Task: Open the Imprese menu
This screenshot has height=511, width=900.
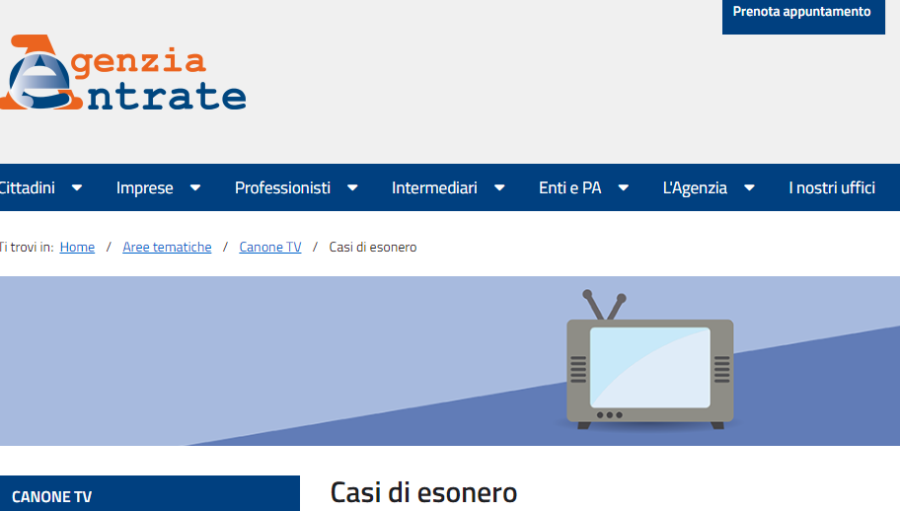Action: click(x=145, y=188)
